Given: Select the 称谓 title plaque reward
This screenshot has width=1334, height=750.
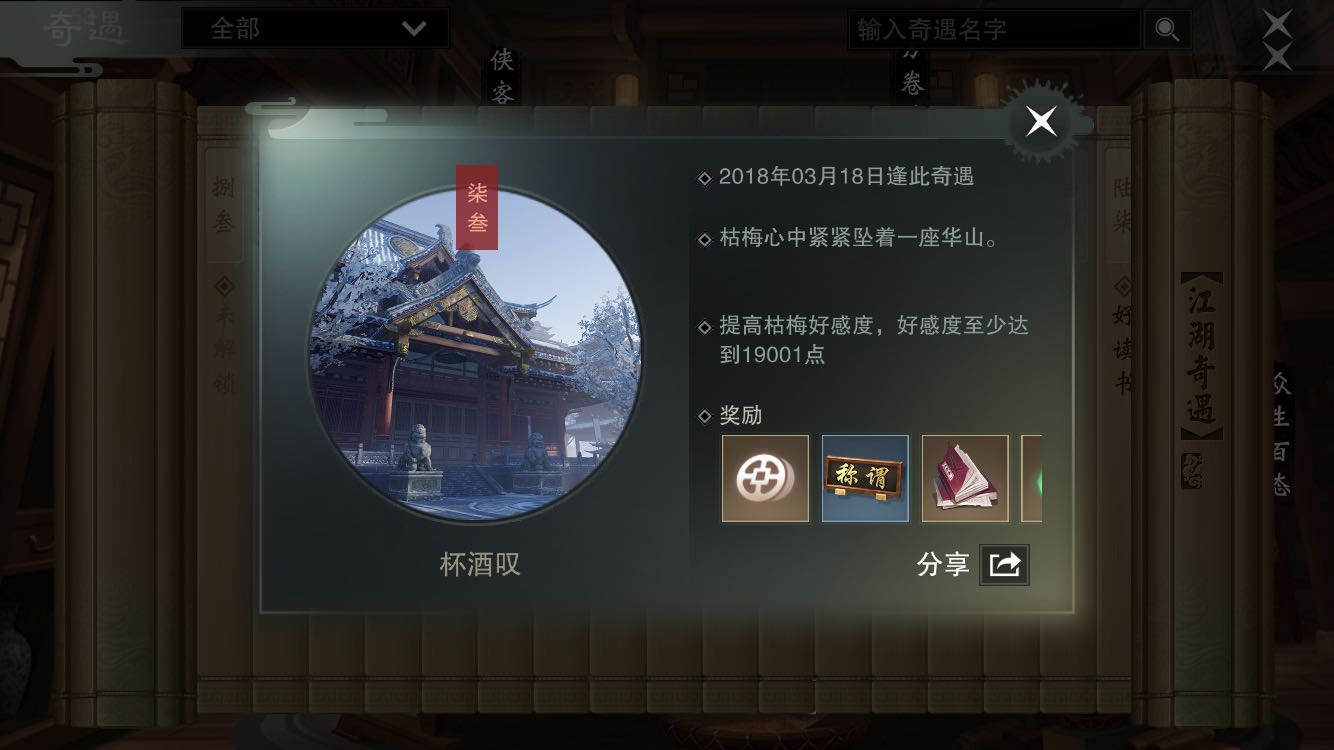Looking at the screenshot, I should click(865, 478).
